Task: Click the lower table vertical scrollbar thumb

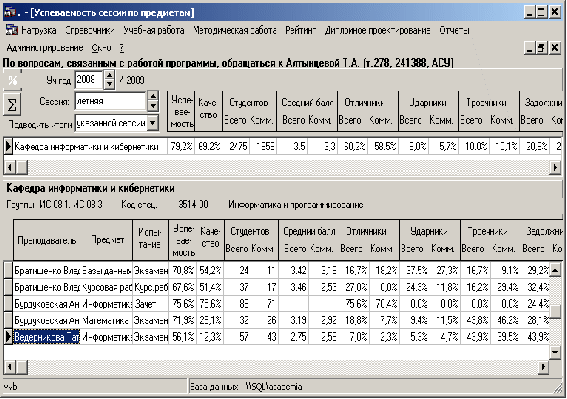Action: (x=555, y=310)
